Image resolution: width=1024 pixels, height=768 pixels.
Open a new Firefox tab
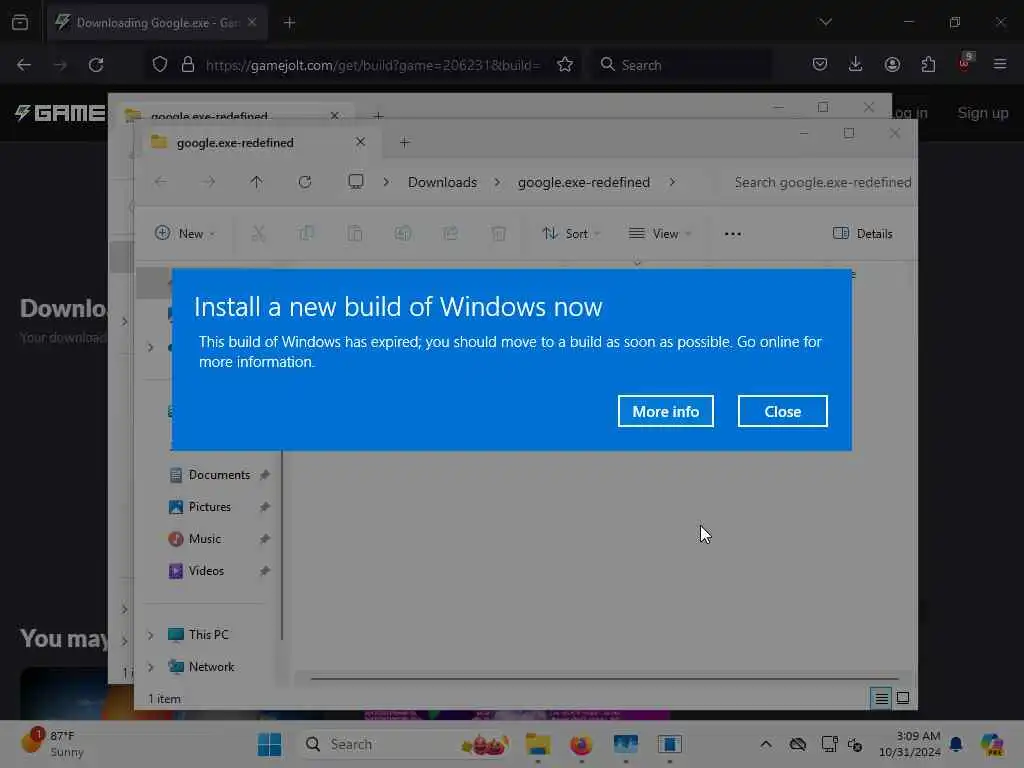289,23
